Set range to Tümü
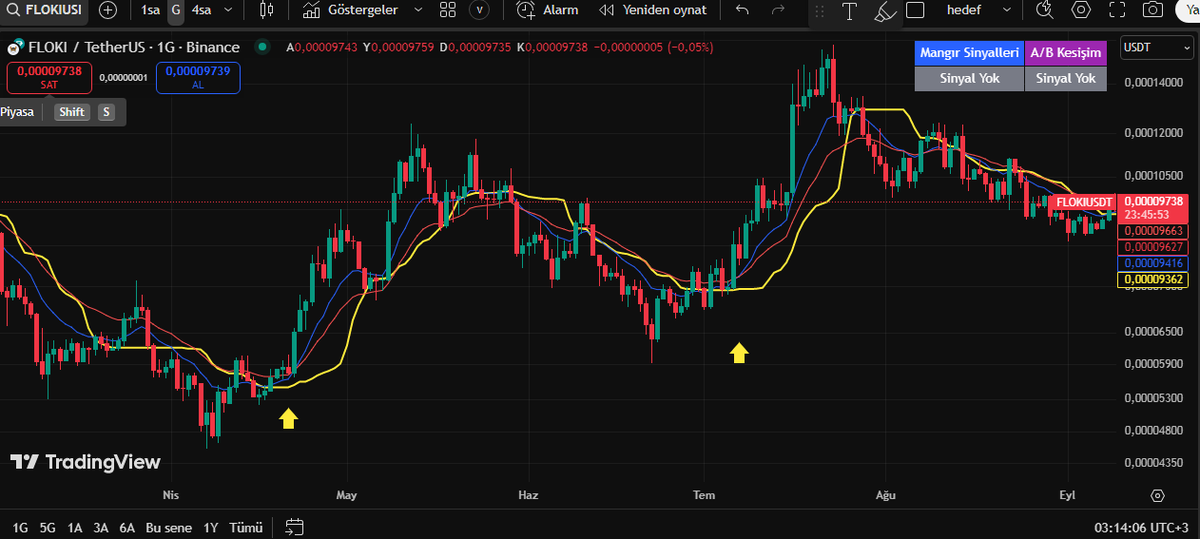The image size is (1200, 539). 246,527
